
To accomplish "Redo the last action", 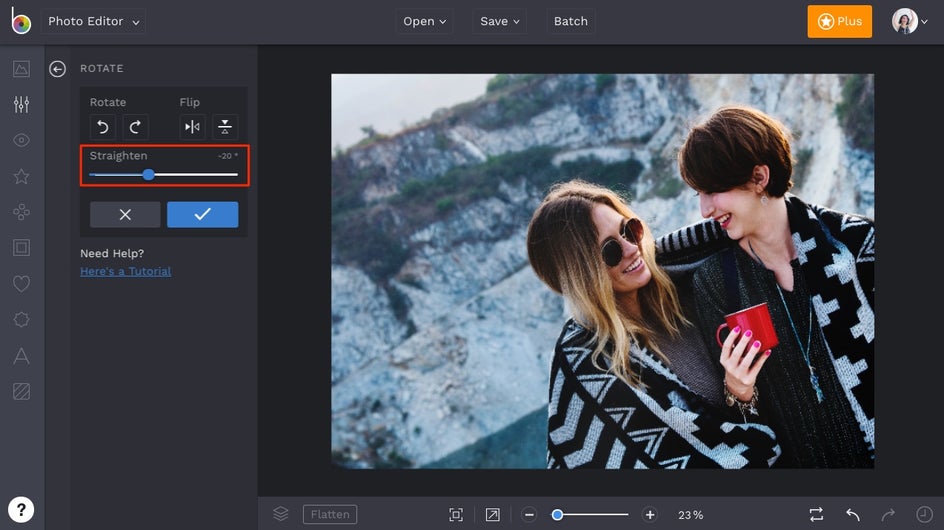I will click(888, 514).
